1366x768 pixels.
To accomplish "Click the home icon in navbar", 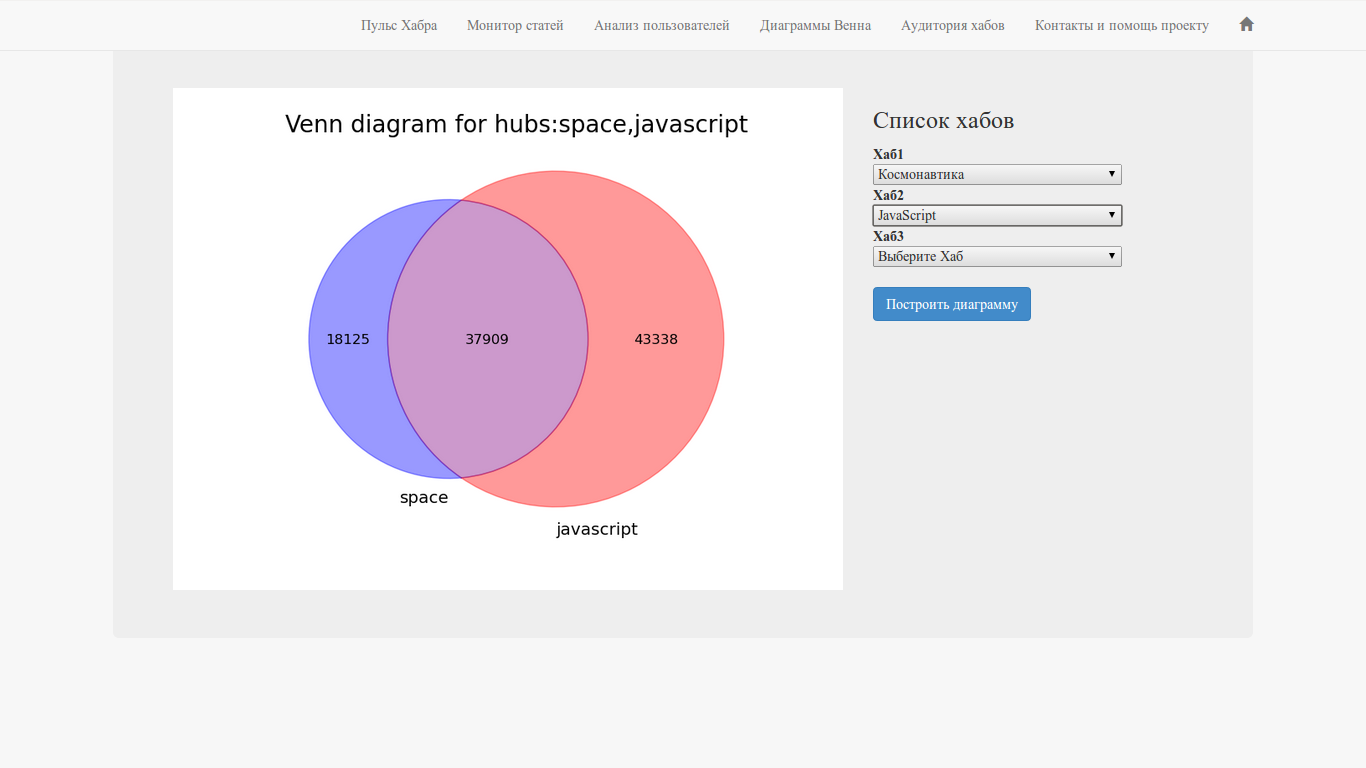I will point(1246,25).
